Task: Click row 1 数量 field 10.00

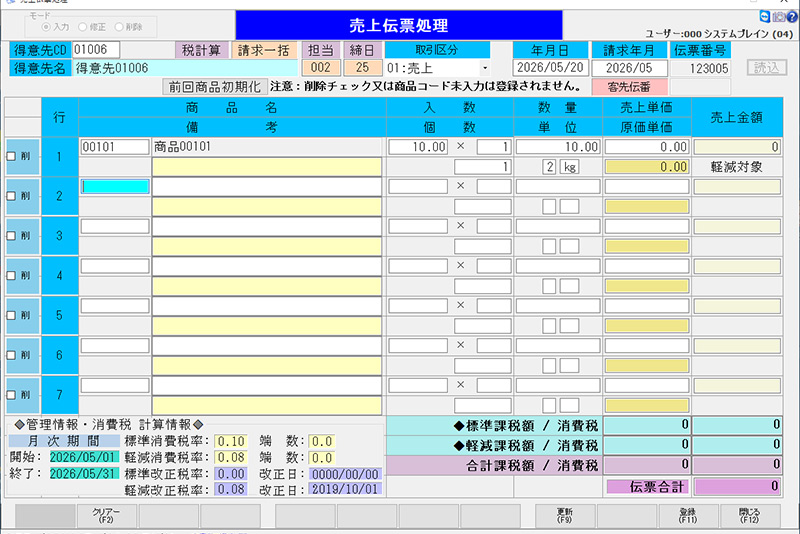Action: (x=558, y=147)
